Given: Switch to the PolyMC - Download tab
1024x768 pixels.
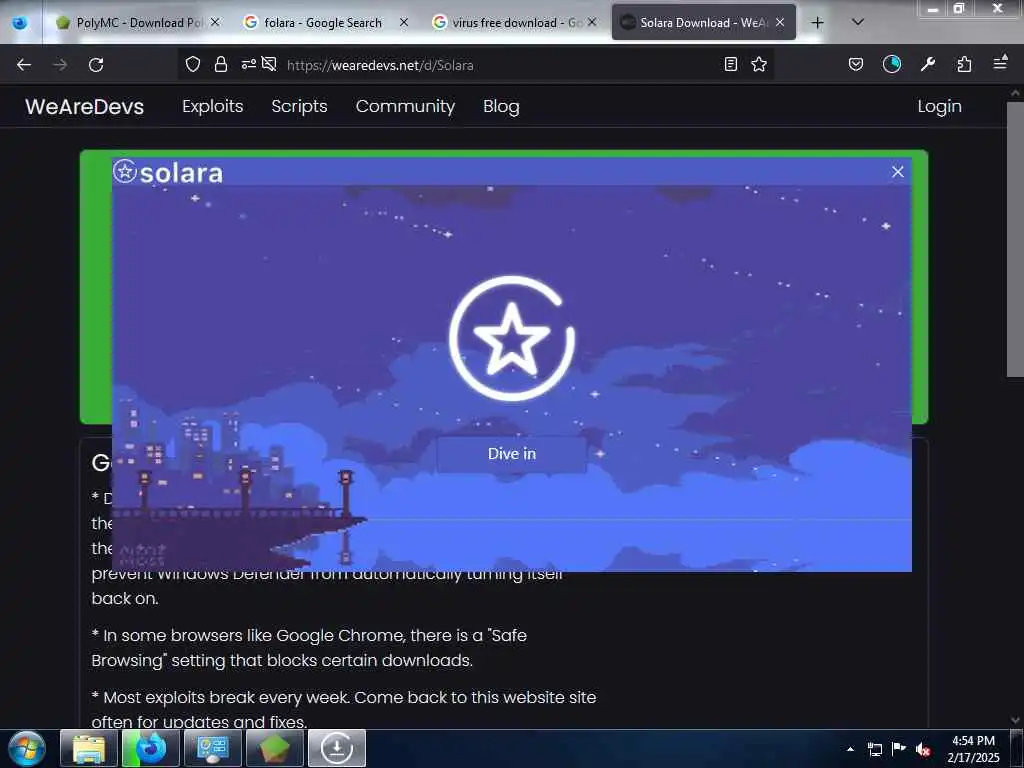Looking at the screenshot, I should [x=136, y=23].
